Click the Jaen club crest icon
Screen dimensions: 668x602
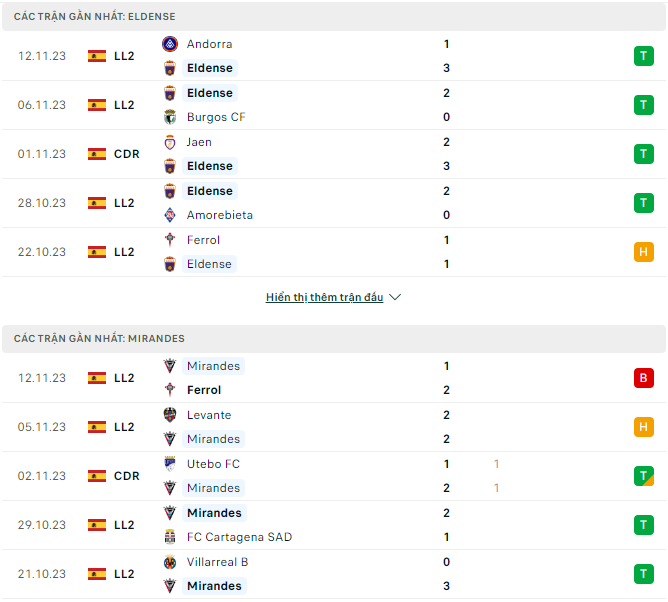[x=170, y=142]
